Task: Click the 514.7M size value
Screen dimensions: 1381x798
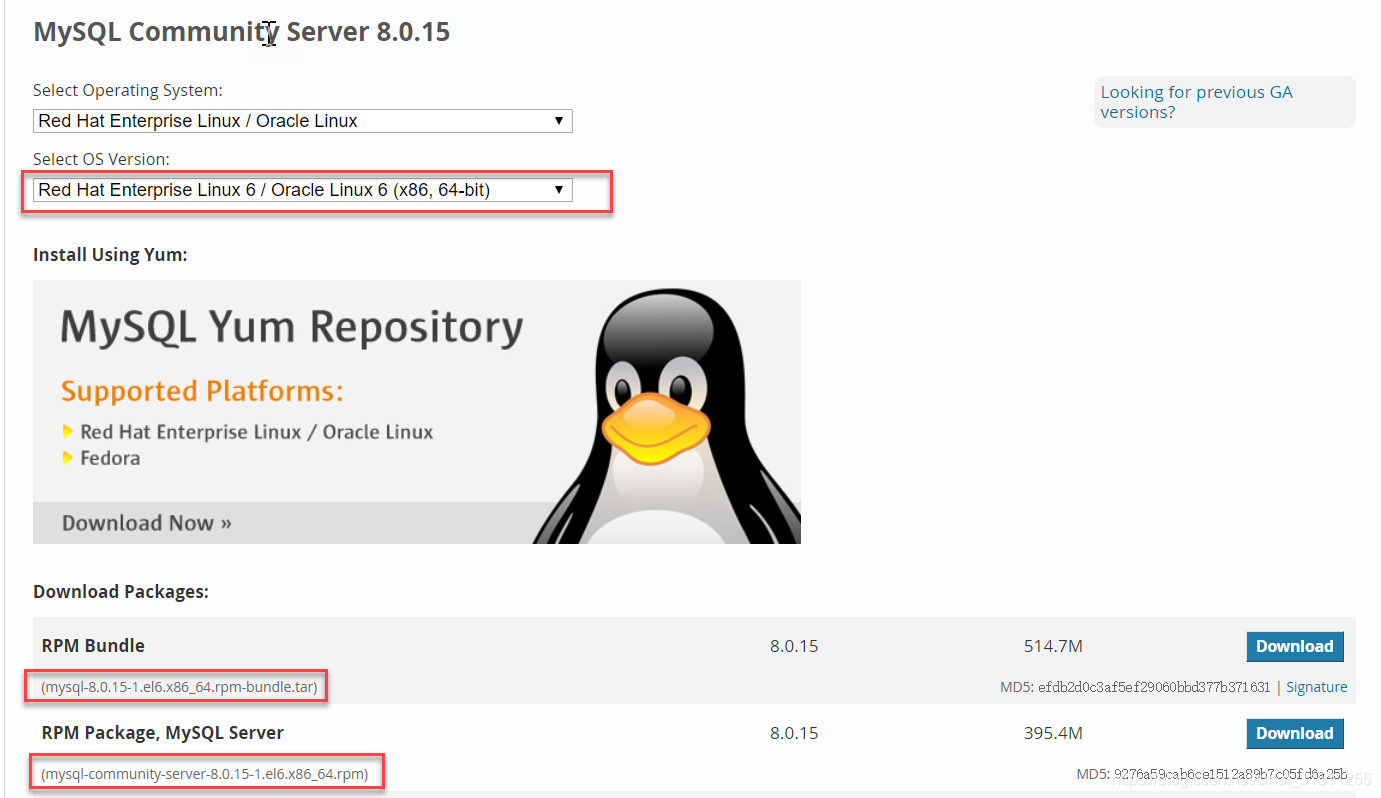Action: pyautogui.click(x=1053, y=647)
